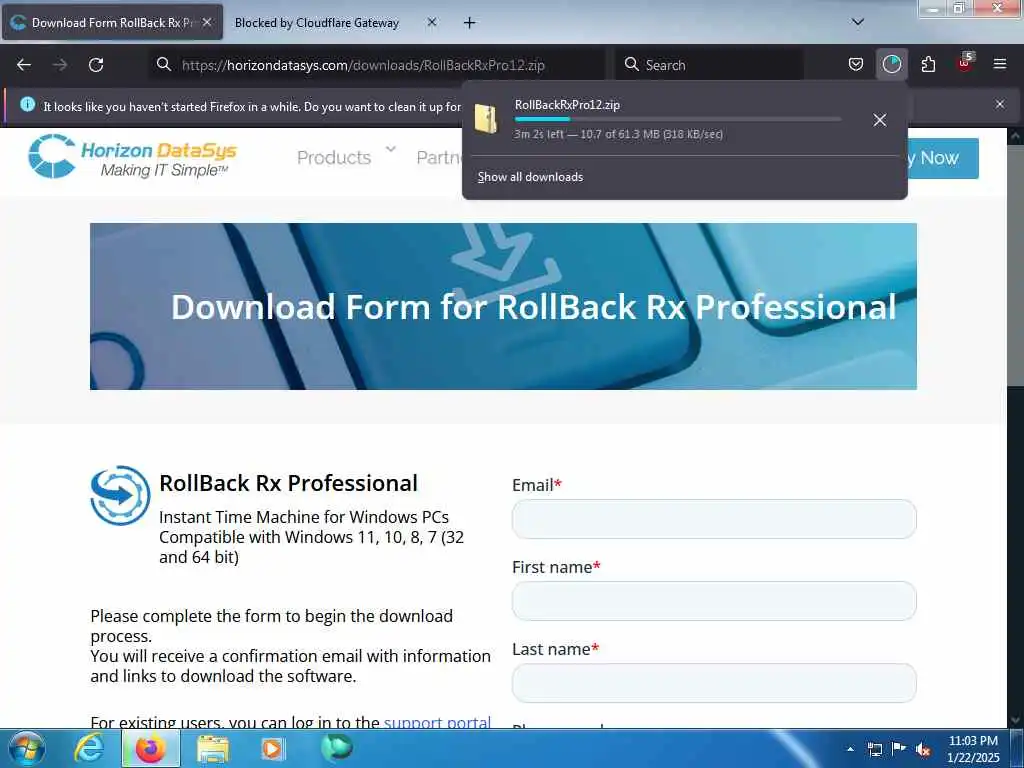Click the Firefox taskbar icon
Viewport: 1024px width, 768px height.
[150, 749]
